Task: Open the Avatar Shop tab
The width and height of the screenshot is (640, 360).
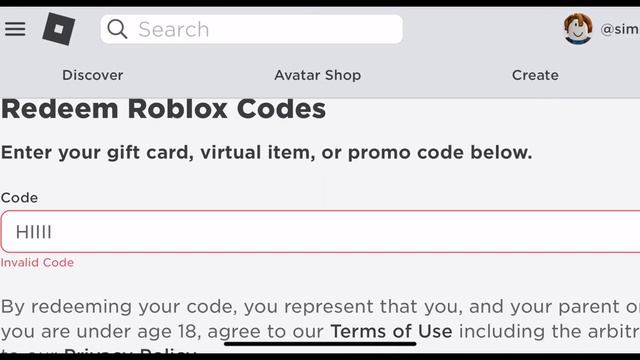Action: (318, 75)
